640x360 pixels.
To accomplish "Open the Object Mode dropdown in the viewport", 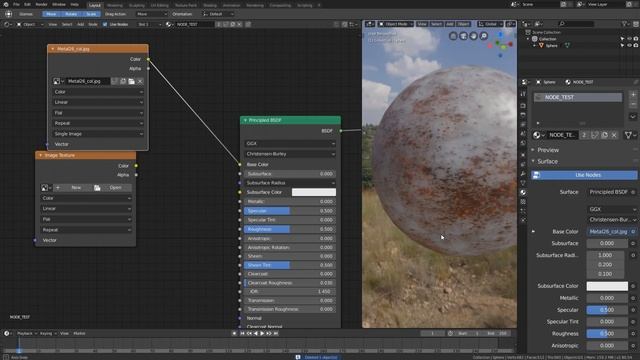I will click(x=396, y=24).
